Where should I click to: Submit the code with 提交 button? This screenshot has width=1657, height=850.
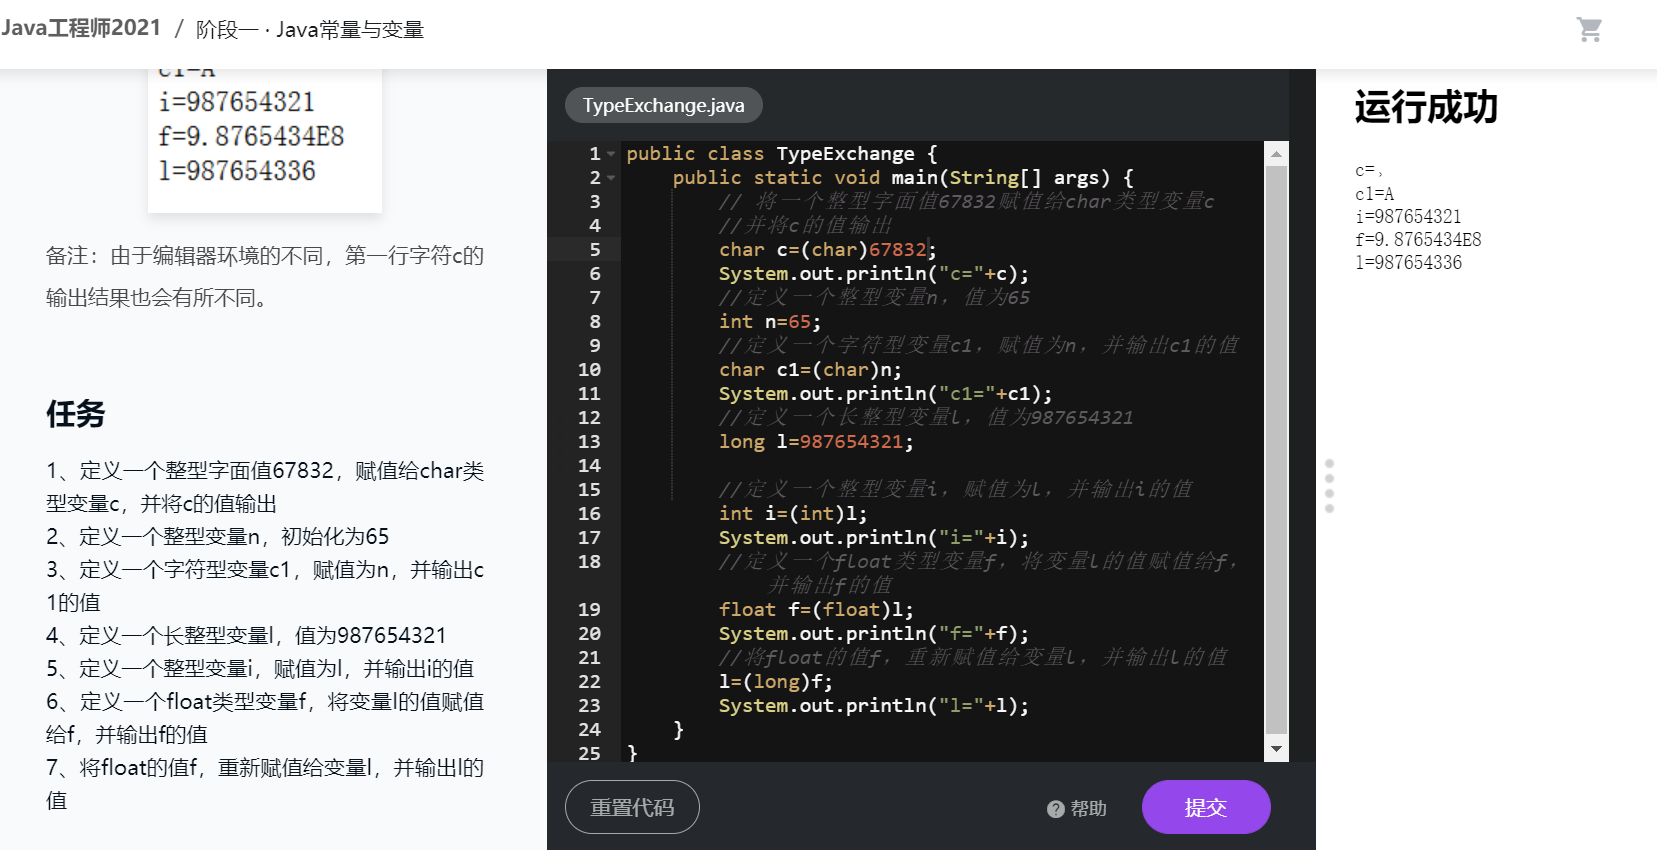point(1206,807)
